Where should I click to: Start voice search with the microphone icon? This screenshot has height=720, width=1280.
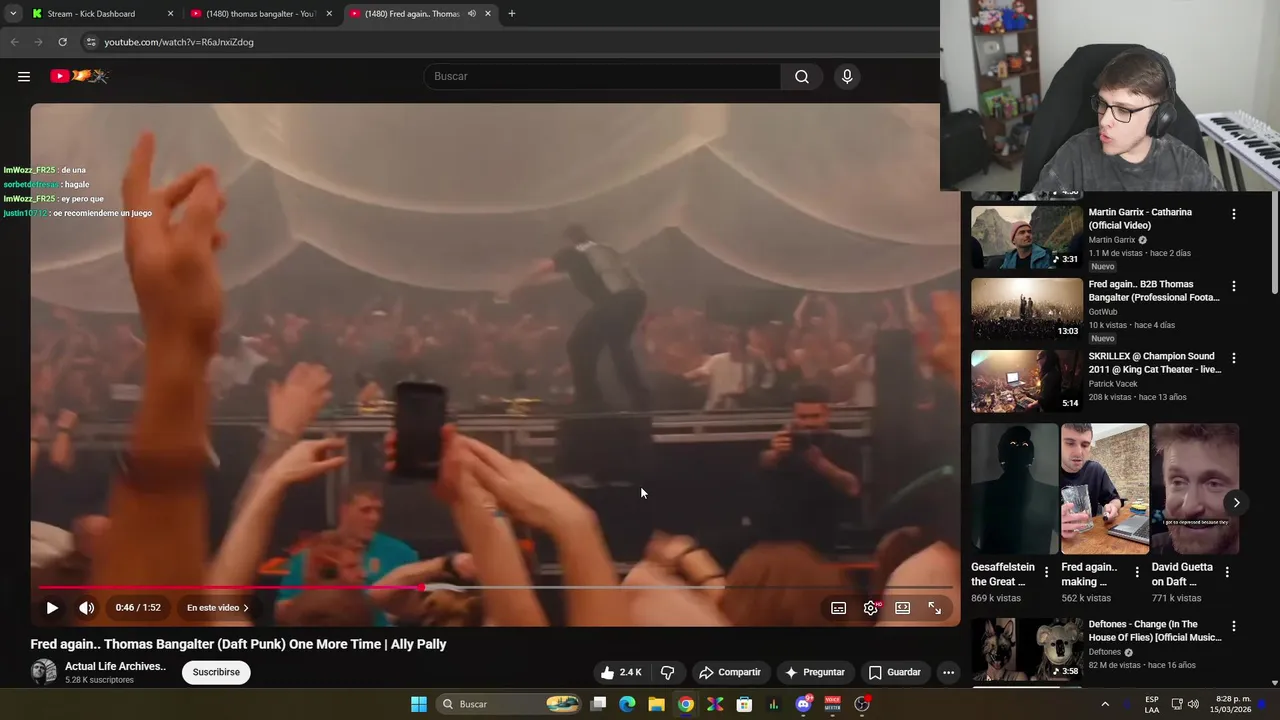pos(847,76)
